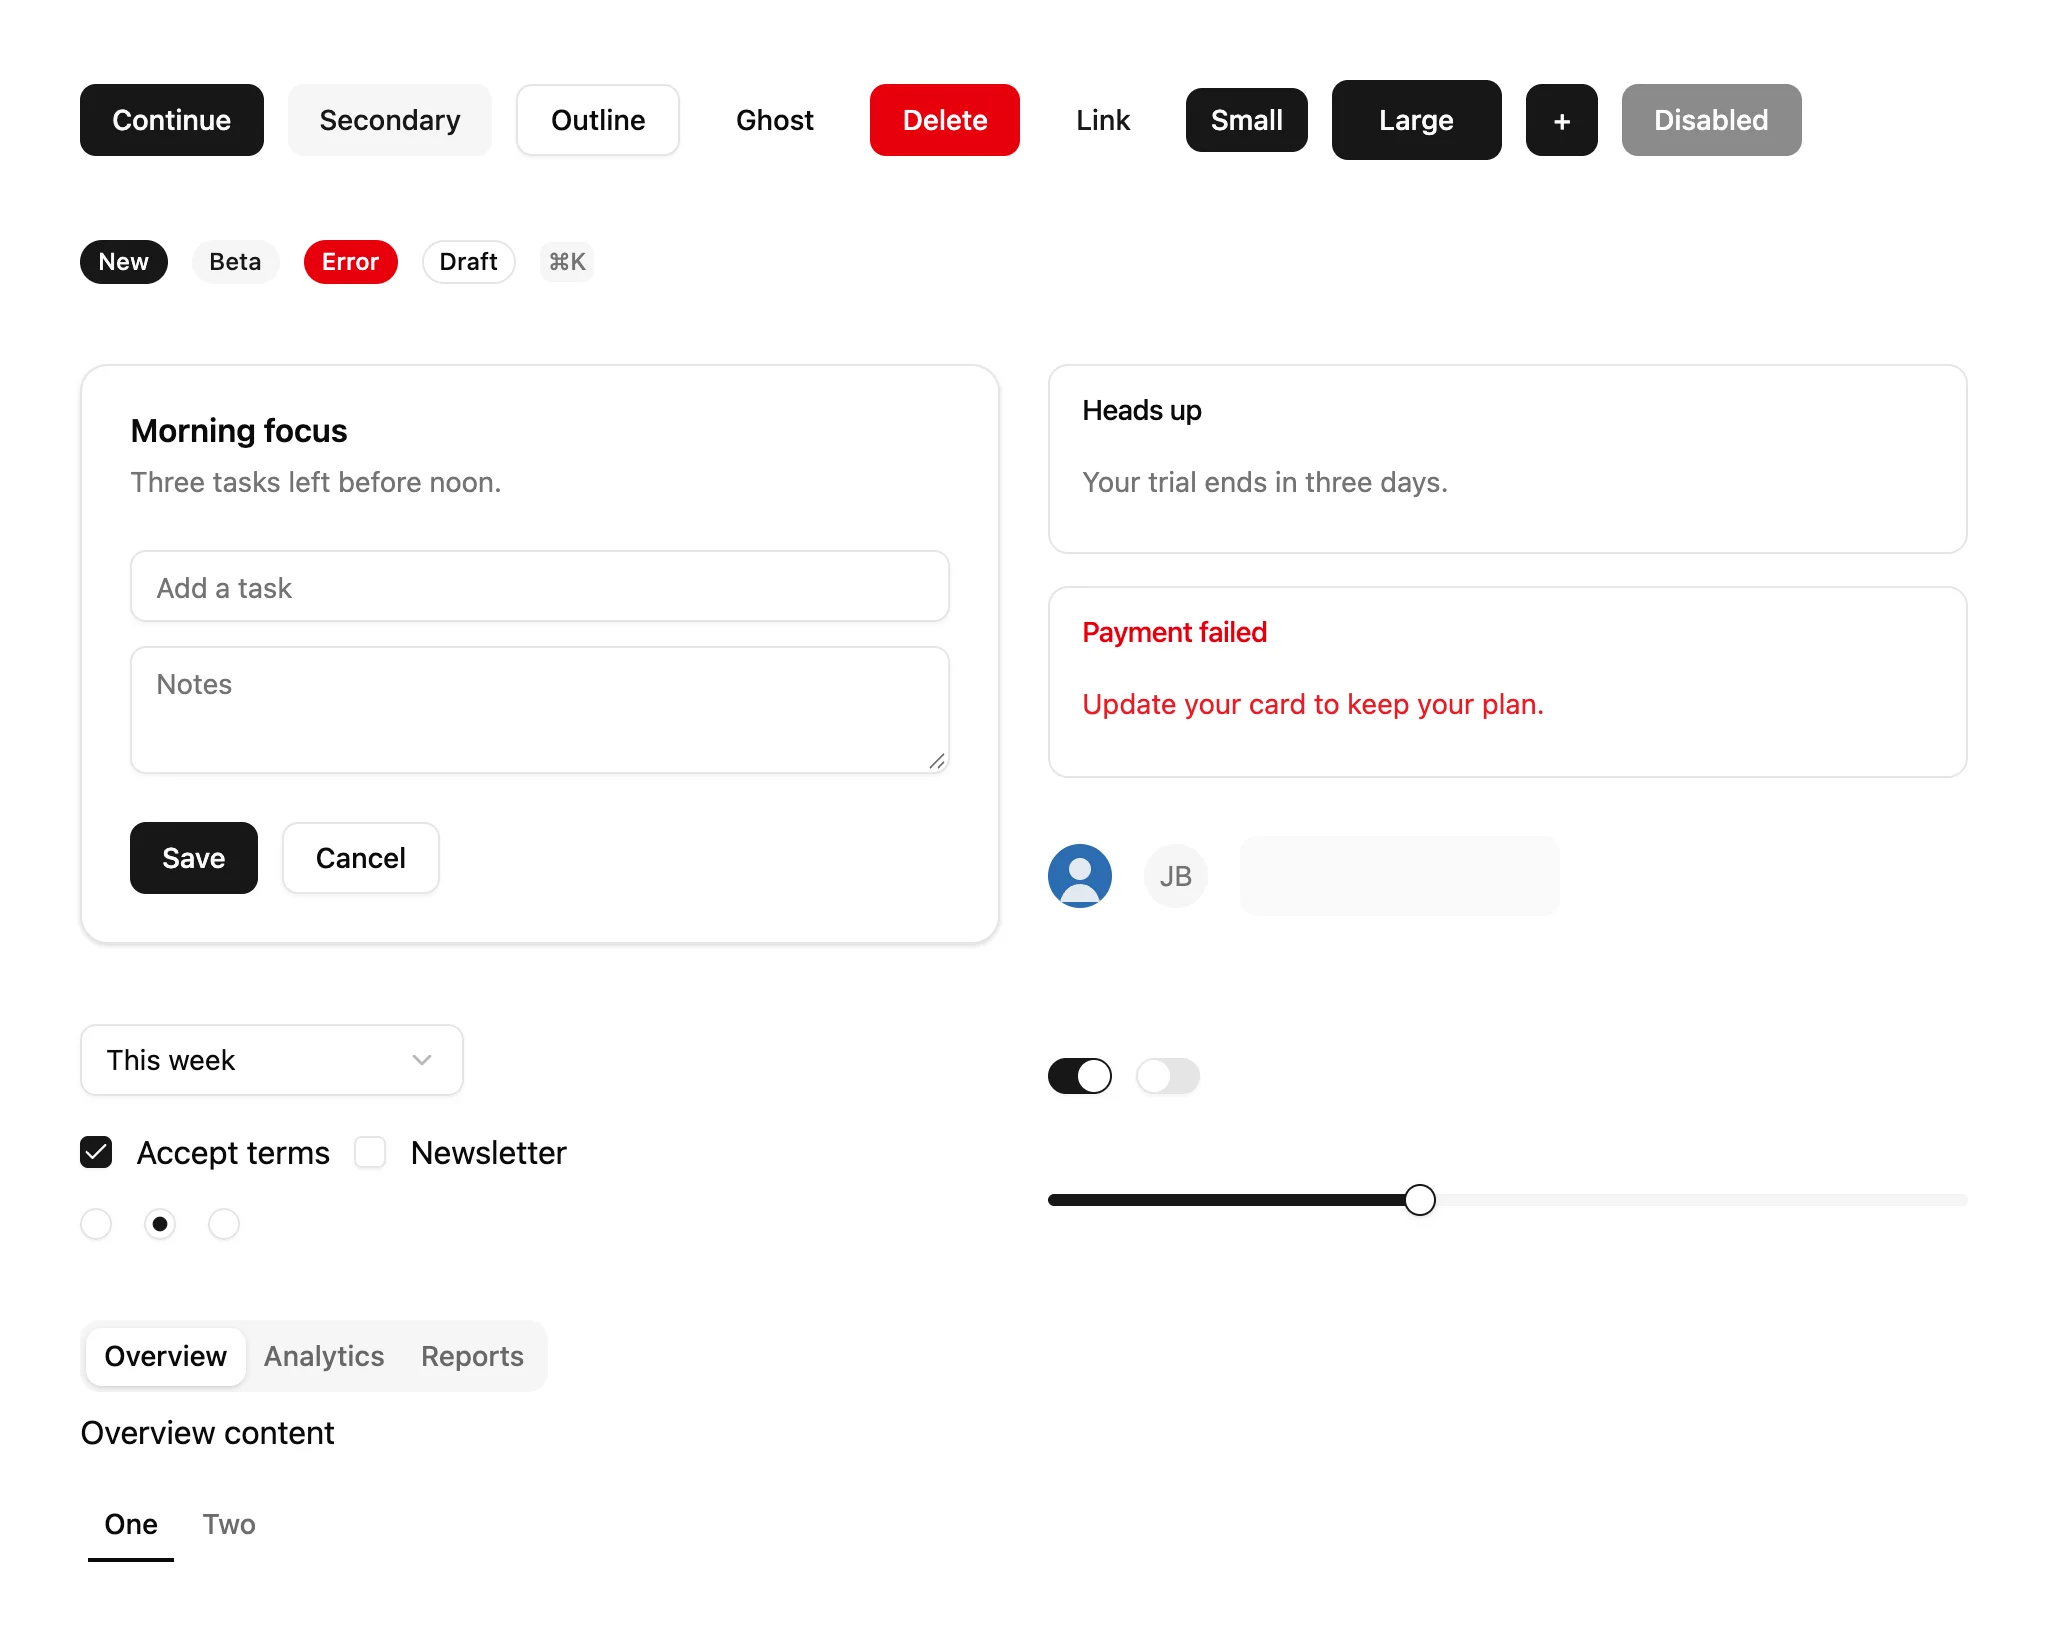Click the Large button
The width and height of the screenshot is (2048, 1640).
pos(1417,120)
